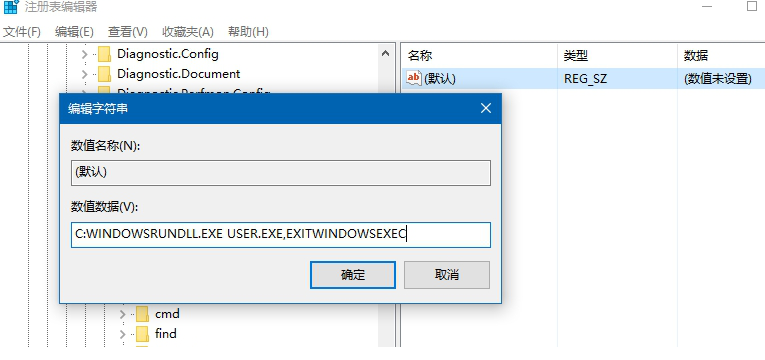Click the tree scrollbar up arrow
Viewport: 765px width, 360px height.
coord(385,54)
